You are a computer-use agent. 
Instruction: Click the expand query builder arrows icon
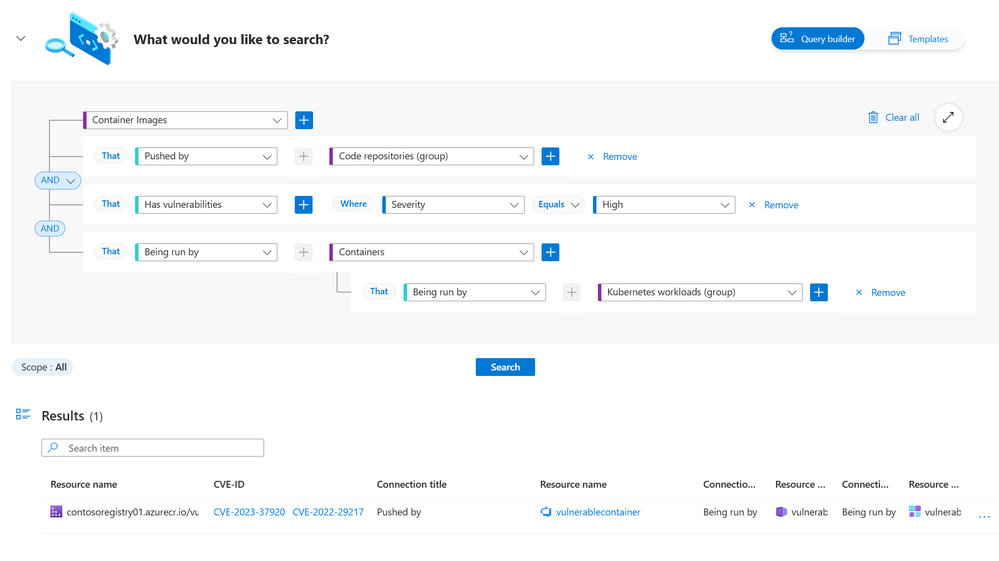[x=948, y=117]
